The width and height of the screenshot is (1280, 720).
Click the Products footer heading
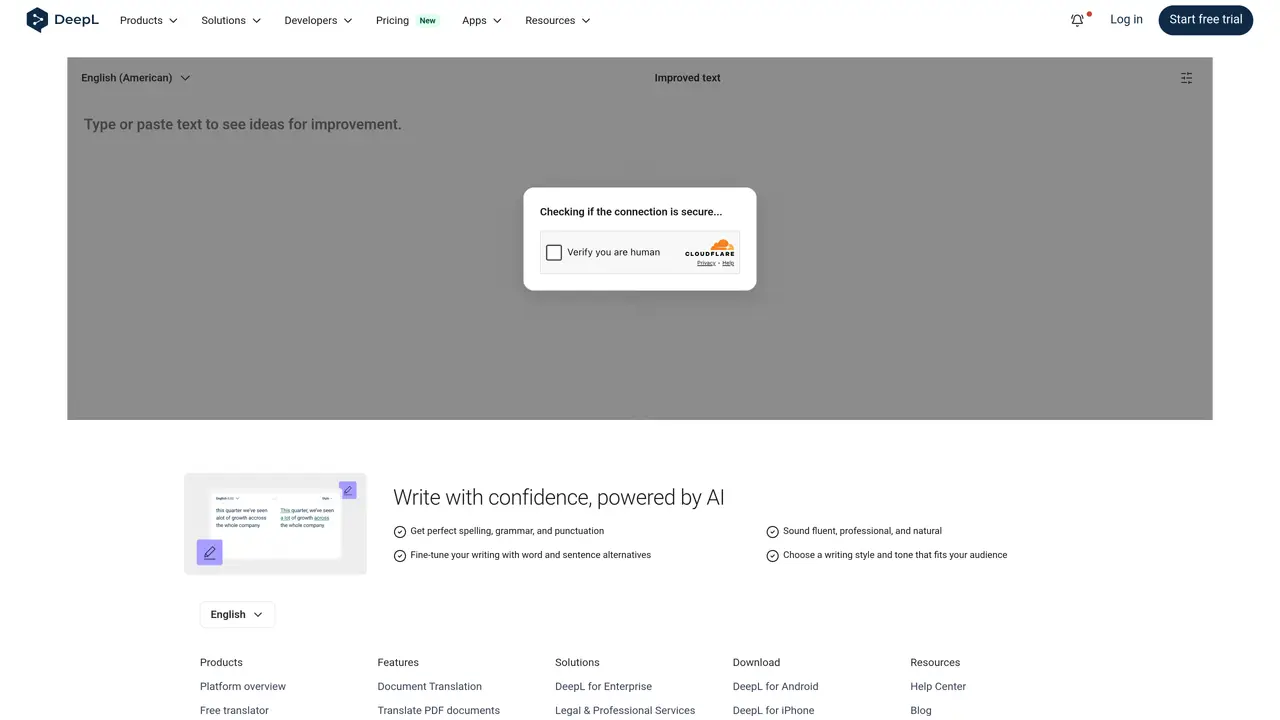(221, 663)
